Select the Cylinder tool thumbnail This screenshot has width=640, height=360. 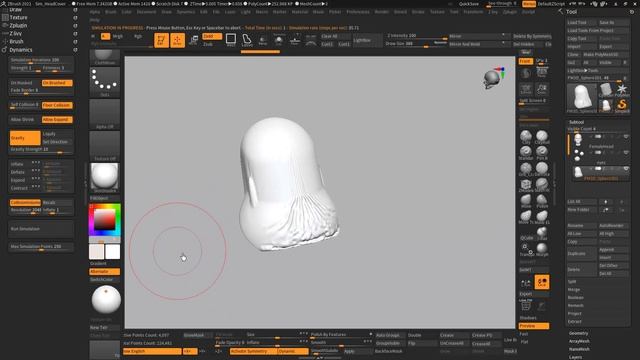606,90
